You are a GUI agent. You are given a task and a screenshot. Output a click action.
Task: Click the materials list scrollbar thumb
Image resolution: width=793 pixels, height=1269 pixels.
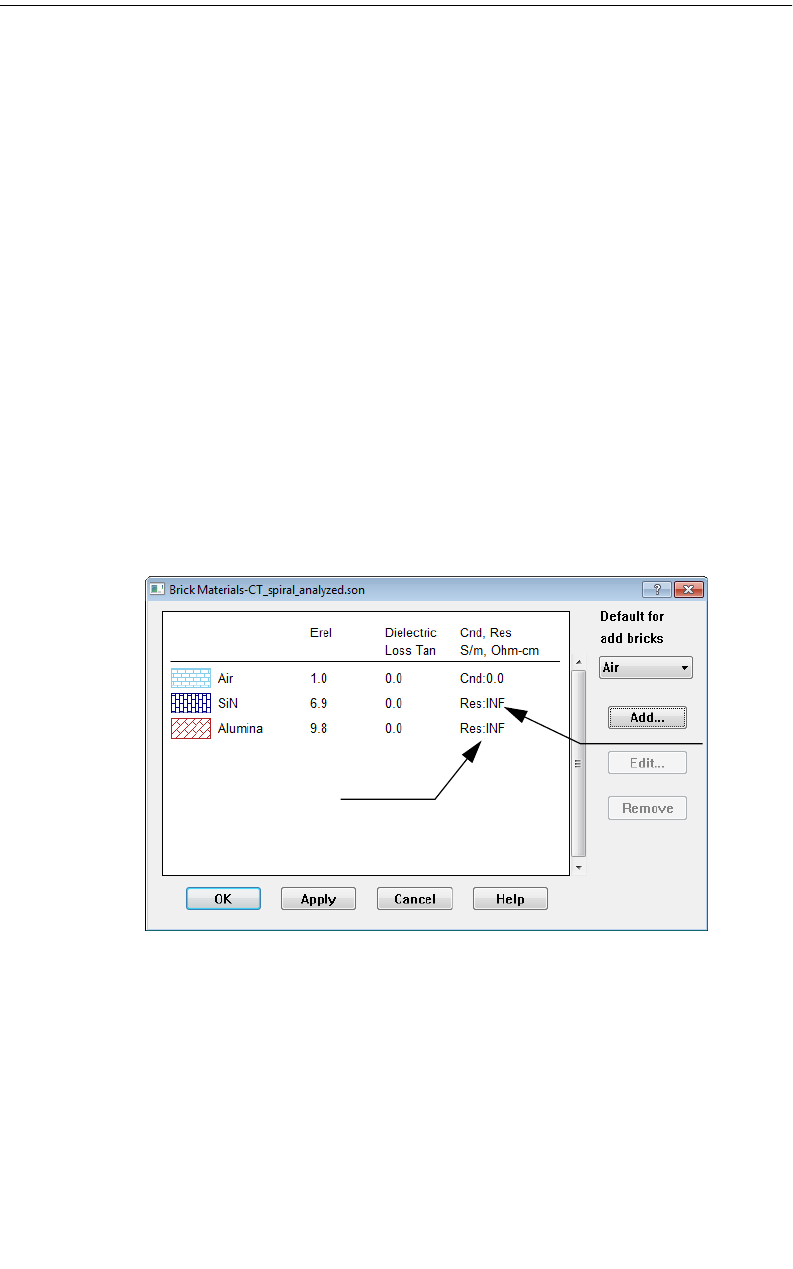tap(578, 763)
